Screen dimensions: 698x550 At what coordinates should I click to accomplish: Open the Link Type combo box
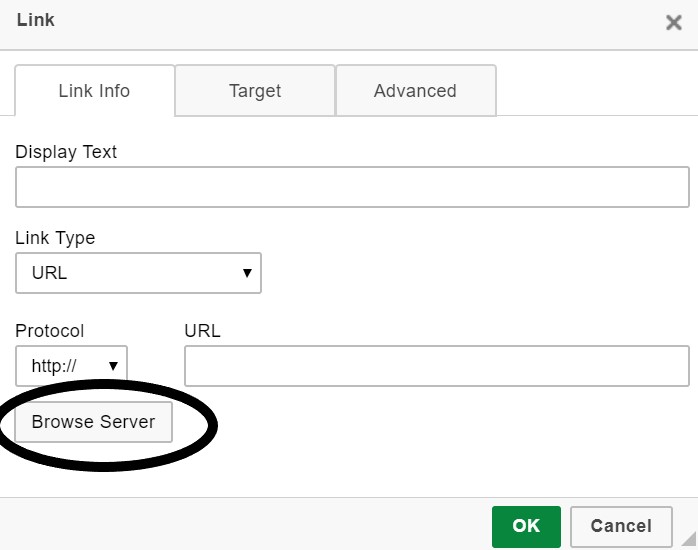click(138, 273)
